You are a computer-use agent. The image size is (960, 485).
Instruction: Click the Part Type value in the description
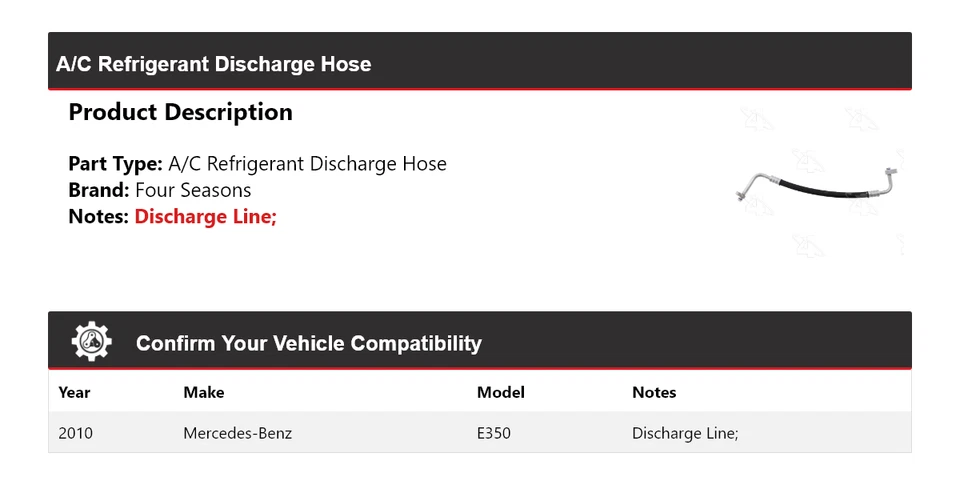307,164
